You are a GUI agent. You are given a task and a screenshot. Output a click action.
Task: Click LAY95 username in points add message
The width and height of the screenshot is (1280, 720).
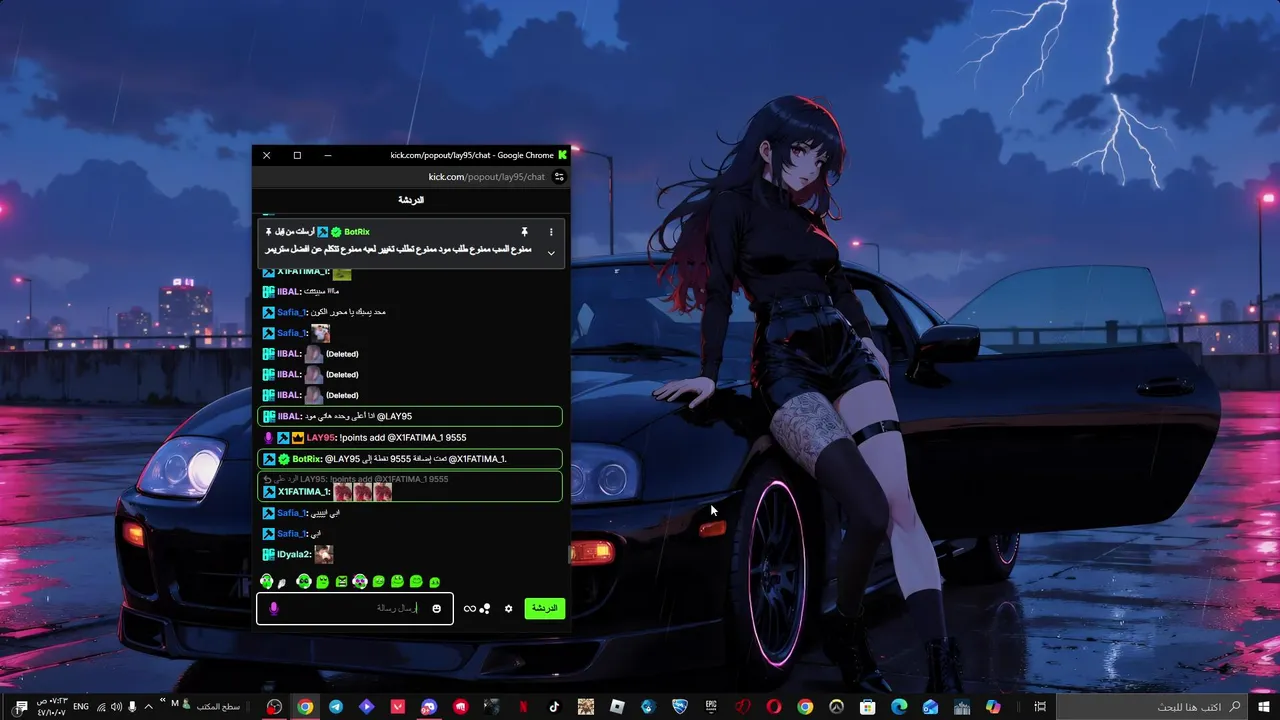[x=321, y=438]
